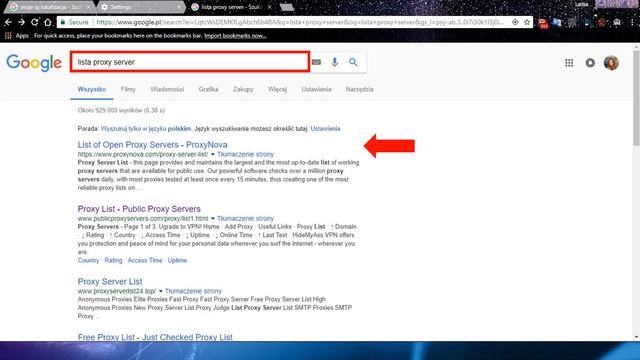Click 'Tłumaczenie strony' for the Public Proxy Servers result

245,218
